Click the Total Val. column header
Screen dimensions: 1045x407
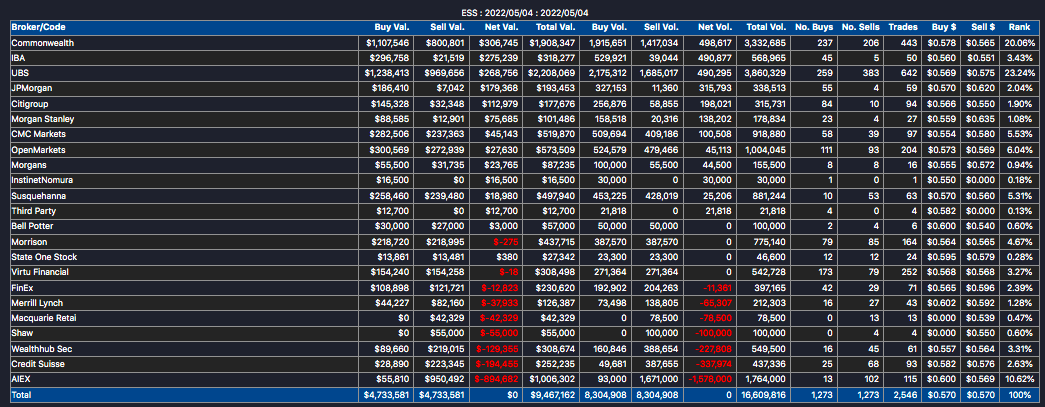click(x=555, y=27)
